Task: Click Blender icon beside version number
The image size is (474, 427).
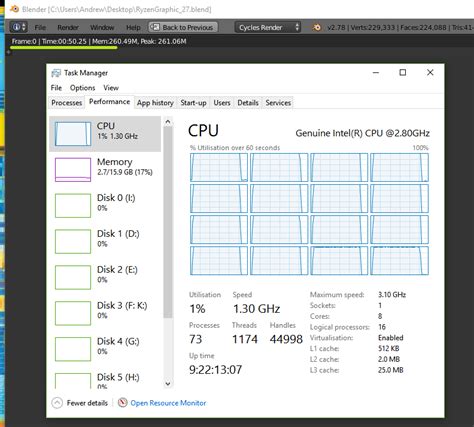Action: point(317,27)
